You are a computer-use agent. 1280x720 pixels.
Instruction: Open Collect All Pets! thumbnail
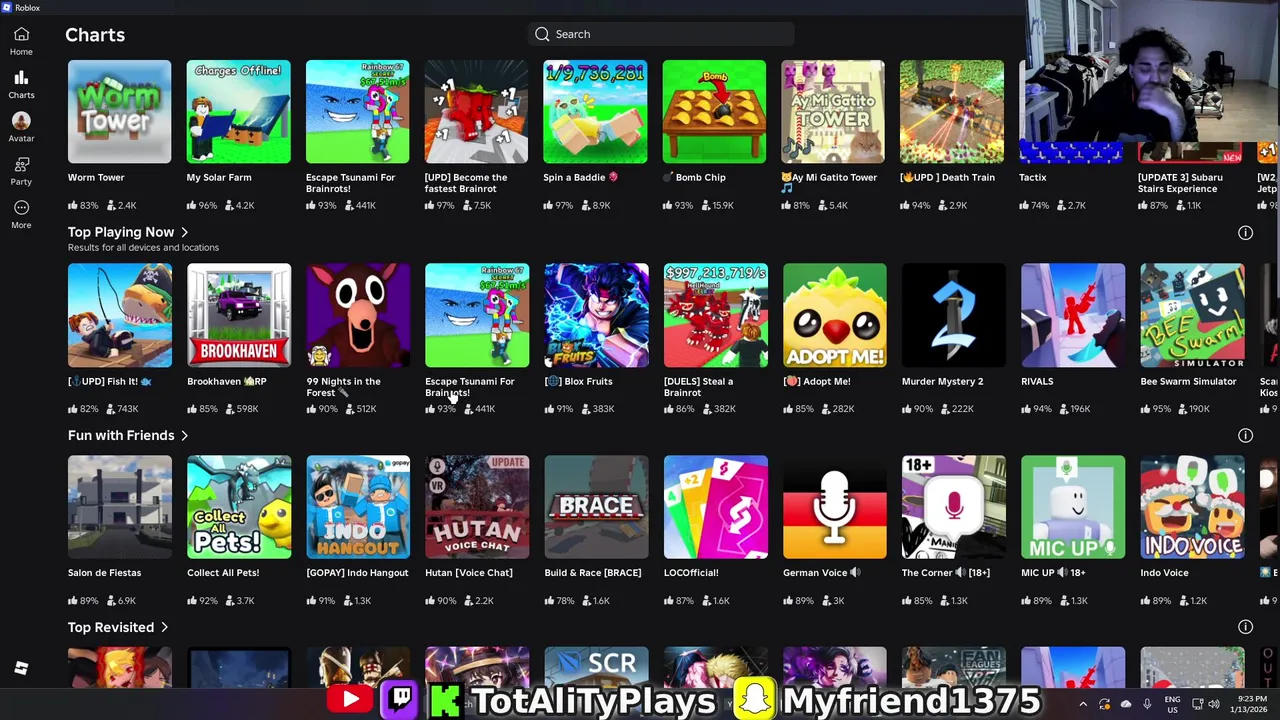[x=239, y=507]
